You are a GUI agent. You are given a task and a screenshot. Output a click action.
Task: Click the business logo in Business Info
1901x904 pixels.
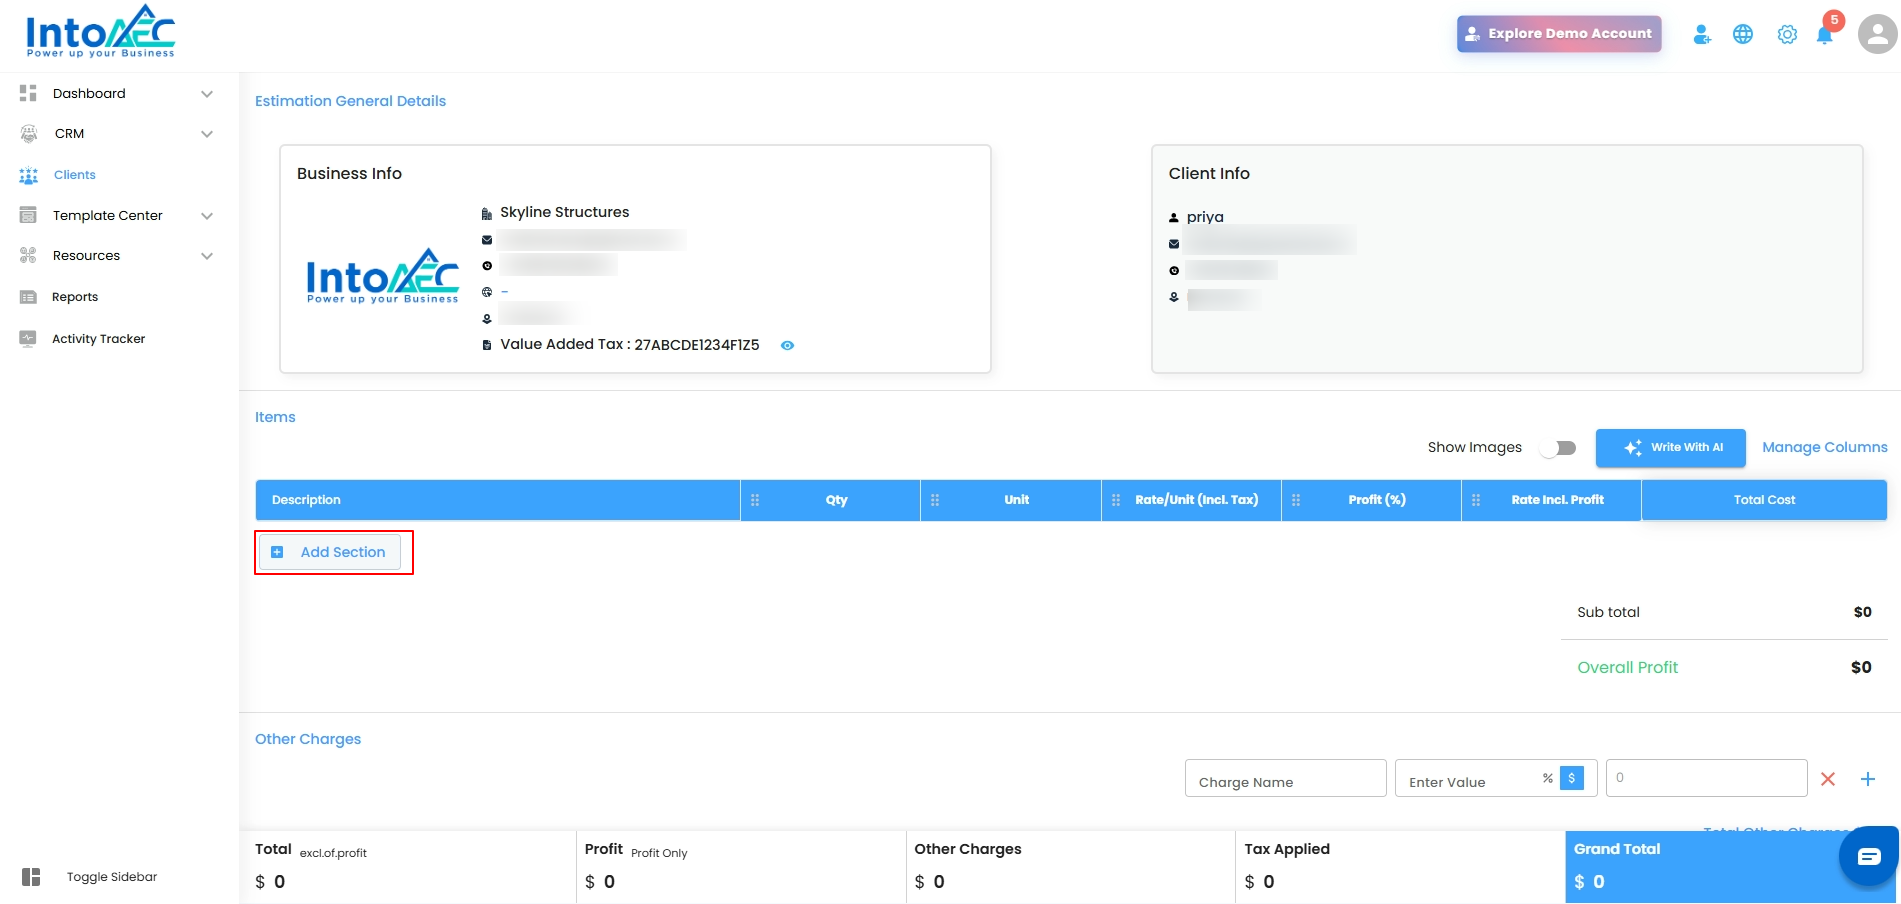click(382, 276)
